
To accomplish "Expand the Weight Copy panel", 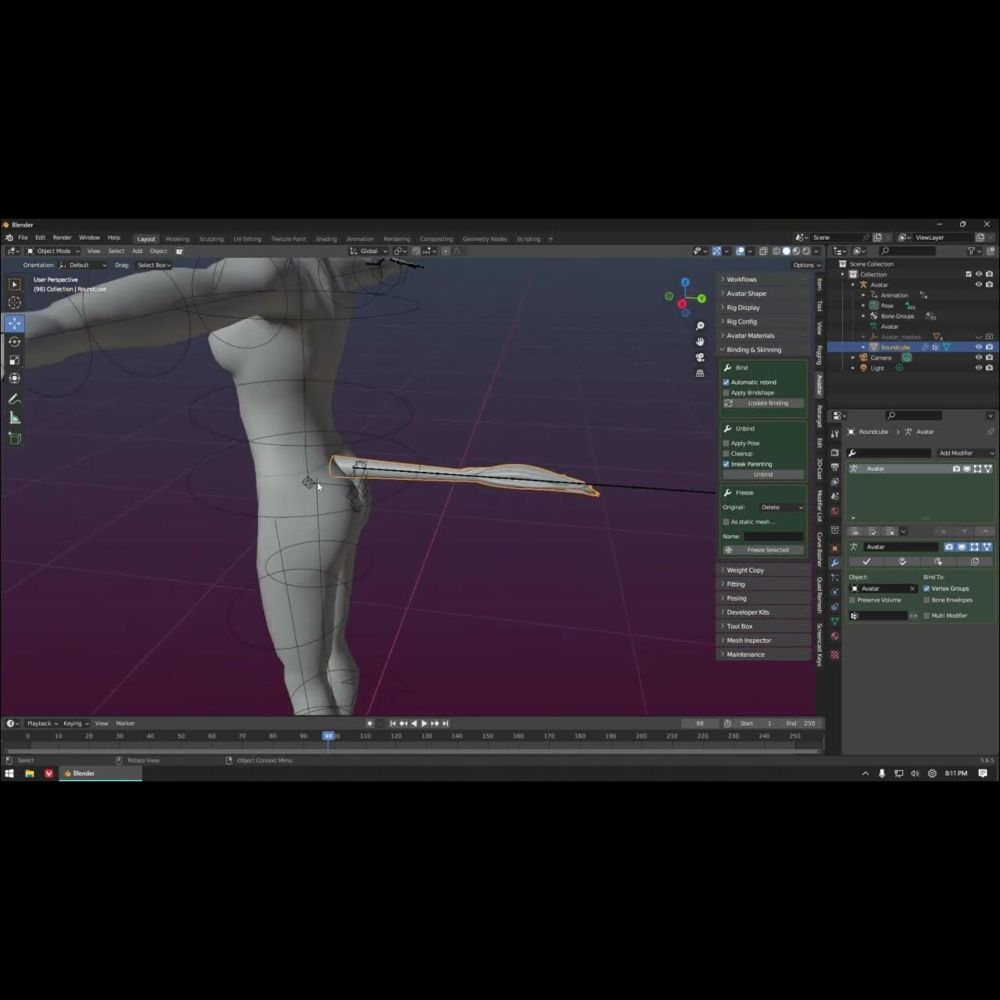I will click(x=764, y=570).
